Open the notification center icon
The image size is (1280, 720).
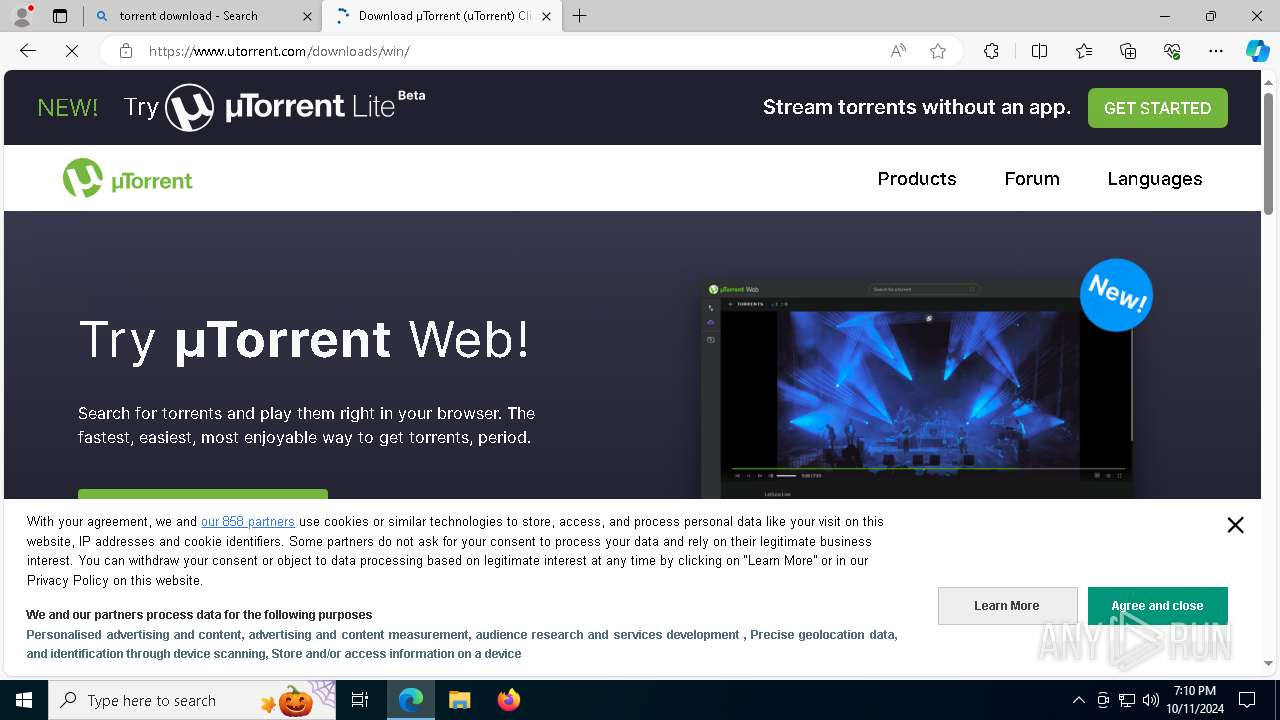pyautogui.click(x=1247, y=700)
